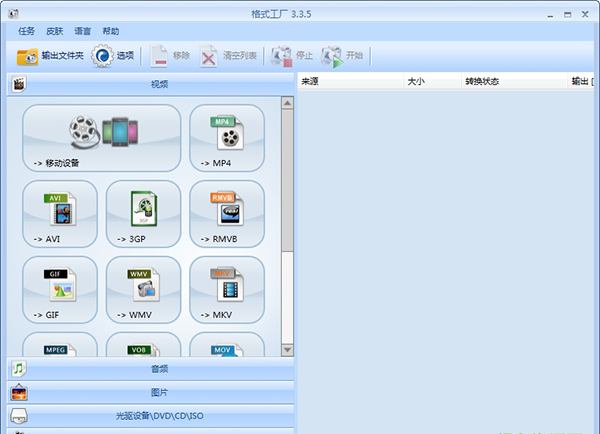The width and height of the screenshot is (600, 434).
Task: Open the 皮肤 skin menu
Action: pyautogui.click(x=54, y=31)
